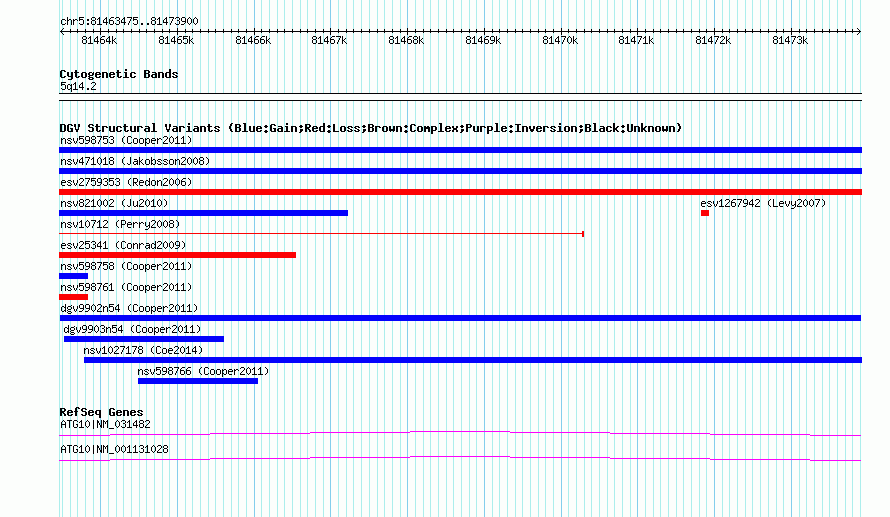Select the dgv9903n54 blue bar

[144, 339]
